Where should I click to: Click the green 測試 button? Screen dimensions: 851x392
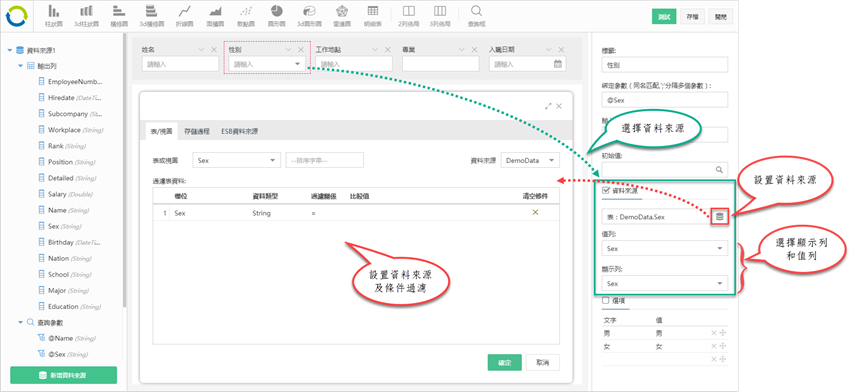coord(664,17)
